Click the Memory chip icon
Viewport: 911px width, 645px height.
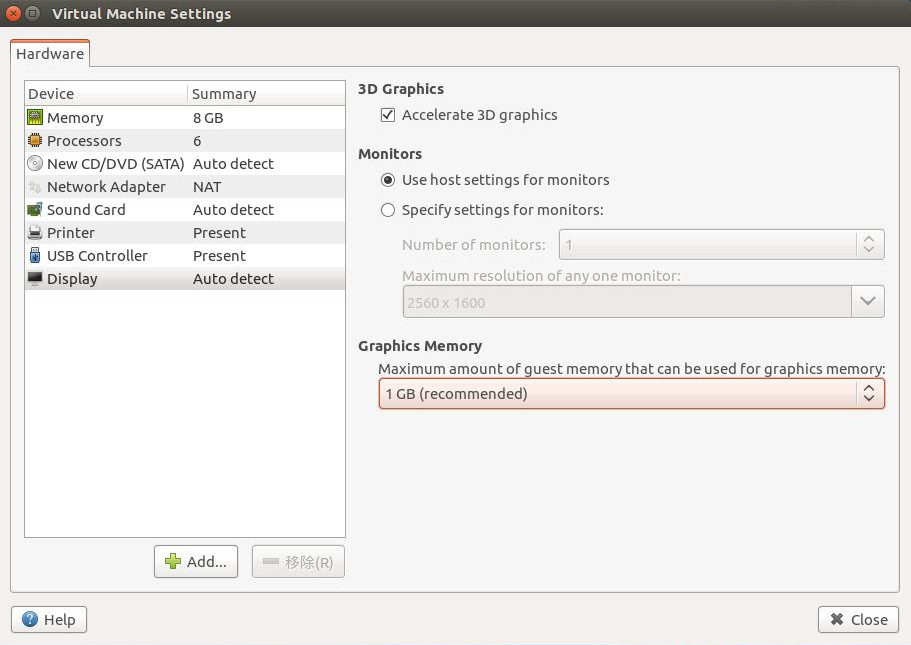click(x=35, y=117)
